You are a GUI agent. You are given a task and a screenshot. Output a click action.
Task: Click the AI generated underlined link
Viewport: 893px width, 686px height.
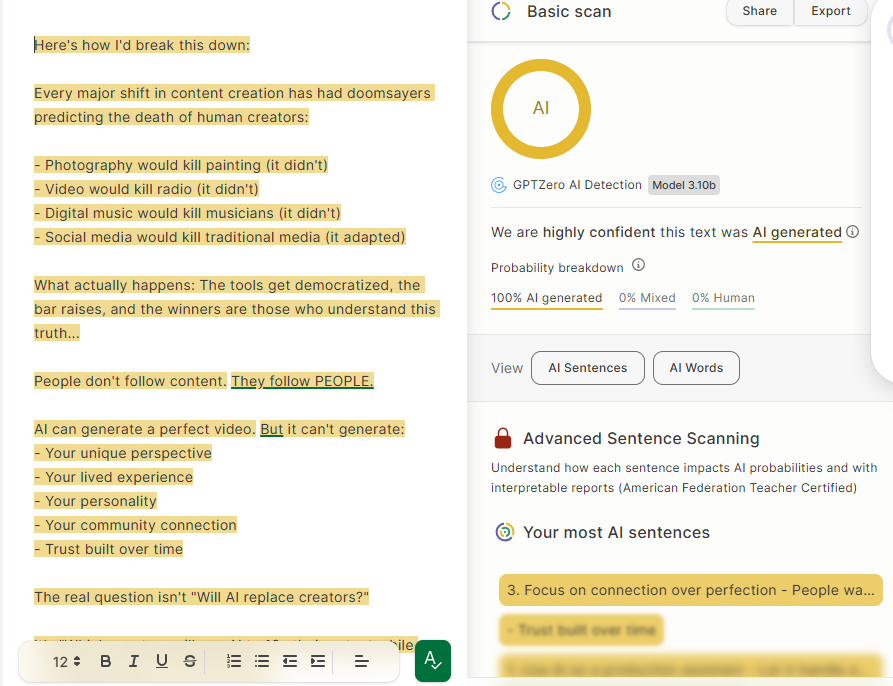click(797, 232)
